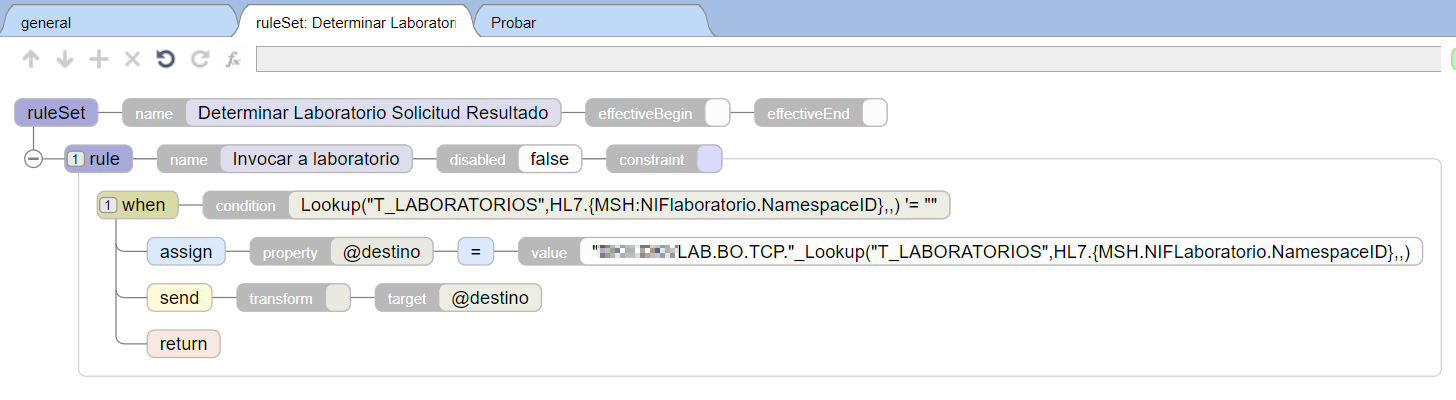Open the Probar tab
The image size is (1456, 400).
(x=513, y=22)
